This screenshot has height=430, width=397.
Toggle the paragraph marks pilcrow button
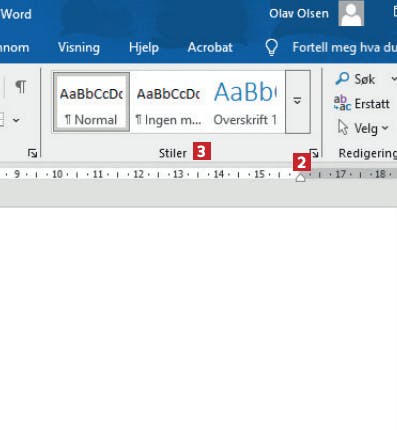coord(21,87)
